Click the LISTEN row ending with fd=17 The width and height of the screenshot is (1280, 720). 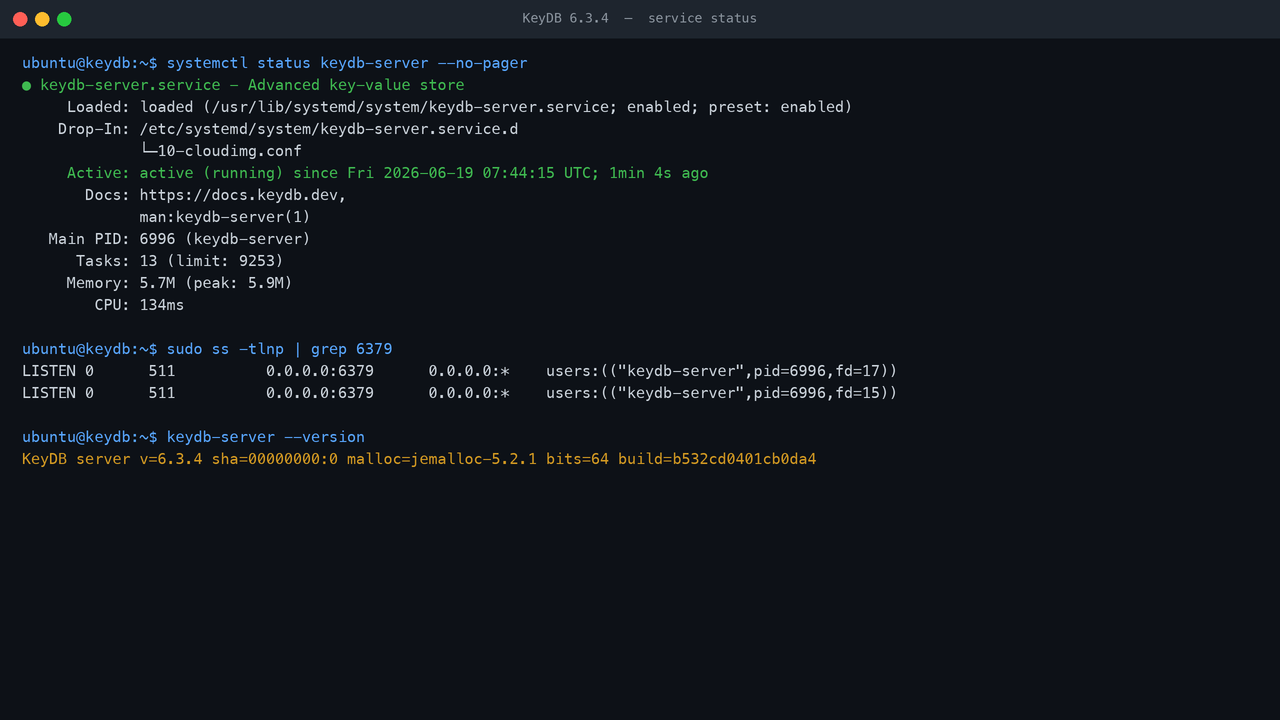(x=460, y=371)
